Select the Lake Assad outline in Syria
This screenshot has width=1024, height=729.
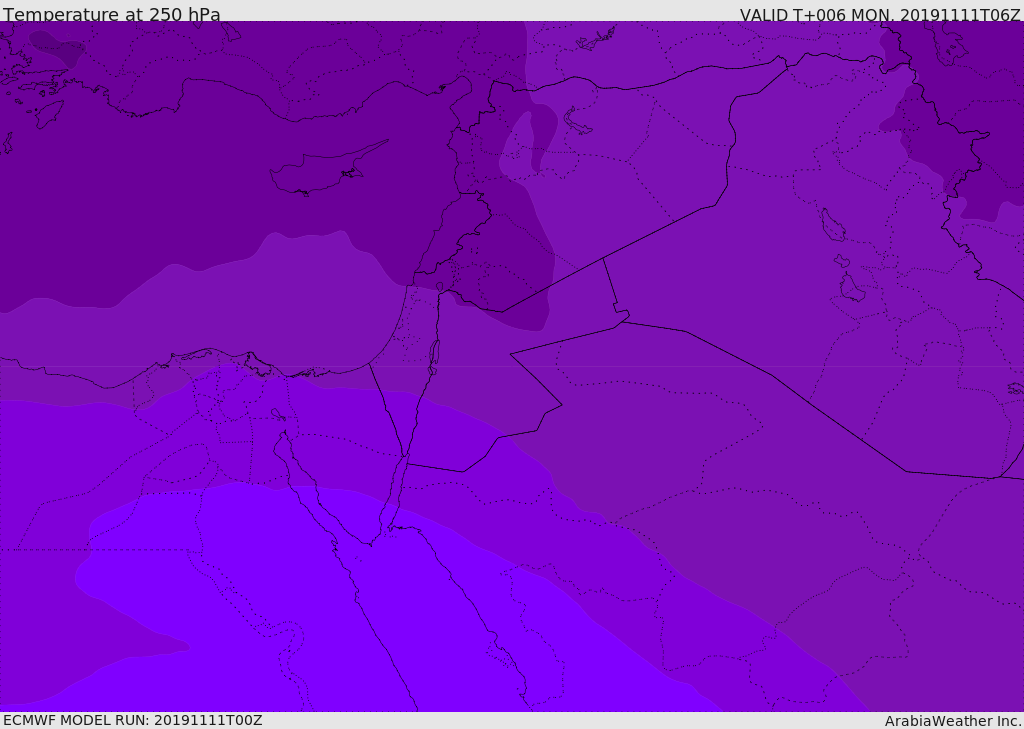(x=578, y=121)
